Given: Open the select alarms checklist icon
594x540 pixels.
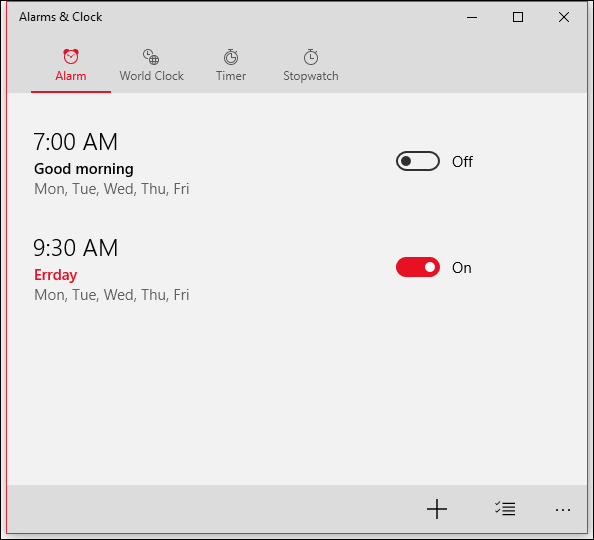Looking at the screenshot, I should pos(505,509).
